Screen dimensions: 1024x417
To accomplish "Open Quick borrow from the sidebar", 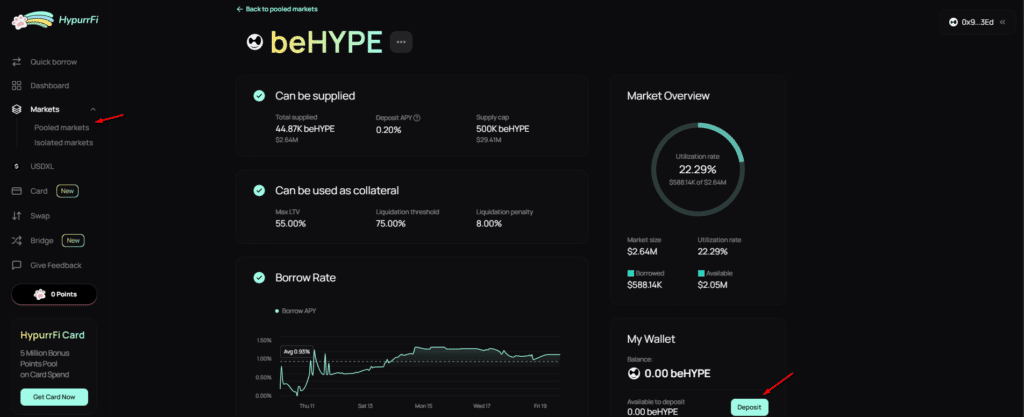I will pos(53,62).
